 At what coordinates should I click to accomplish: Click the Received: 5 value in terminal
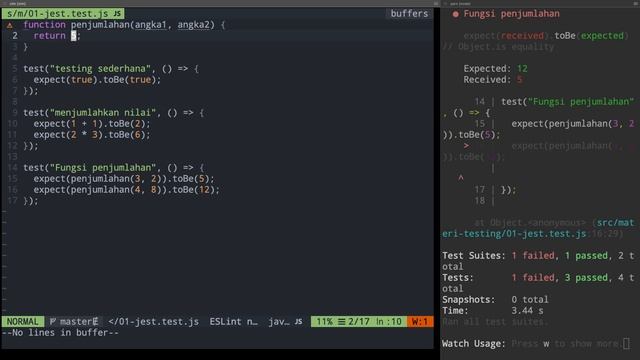point(519,80)
